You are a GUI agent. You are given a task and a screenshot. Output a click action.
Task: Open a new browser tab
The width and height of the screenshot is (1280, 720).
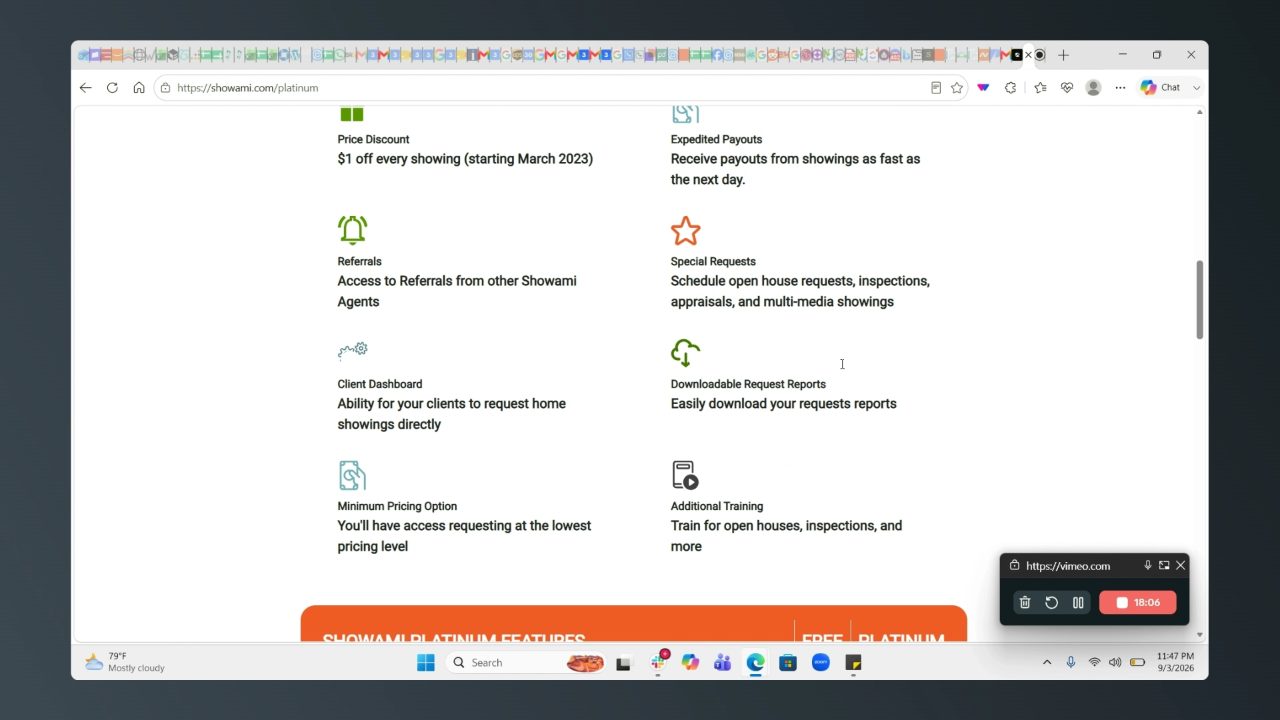(x=1063, y=55)
